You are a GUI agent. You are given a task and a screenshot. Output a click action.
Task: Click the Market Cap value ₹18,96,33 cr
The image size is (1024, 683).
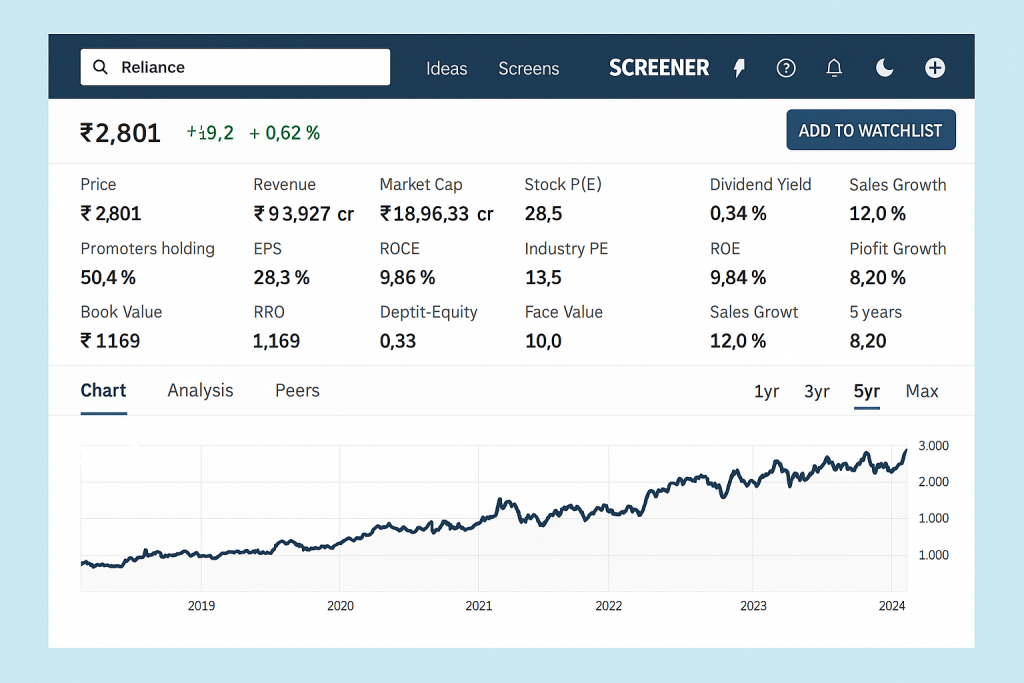pos(436,214)
